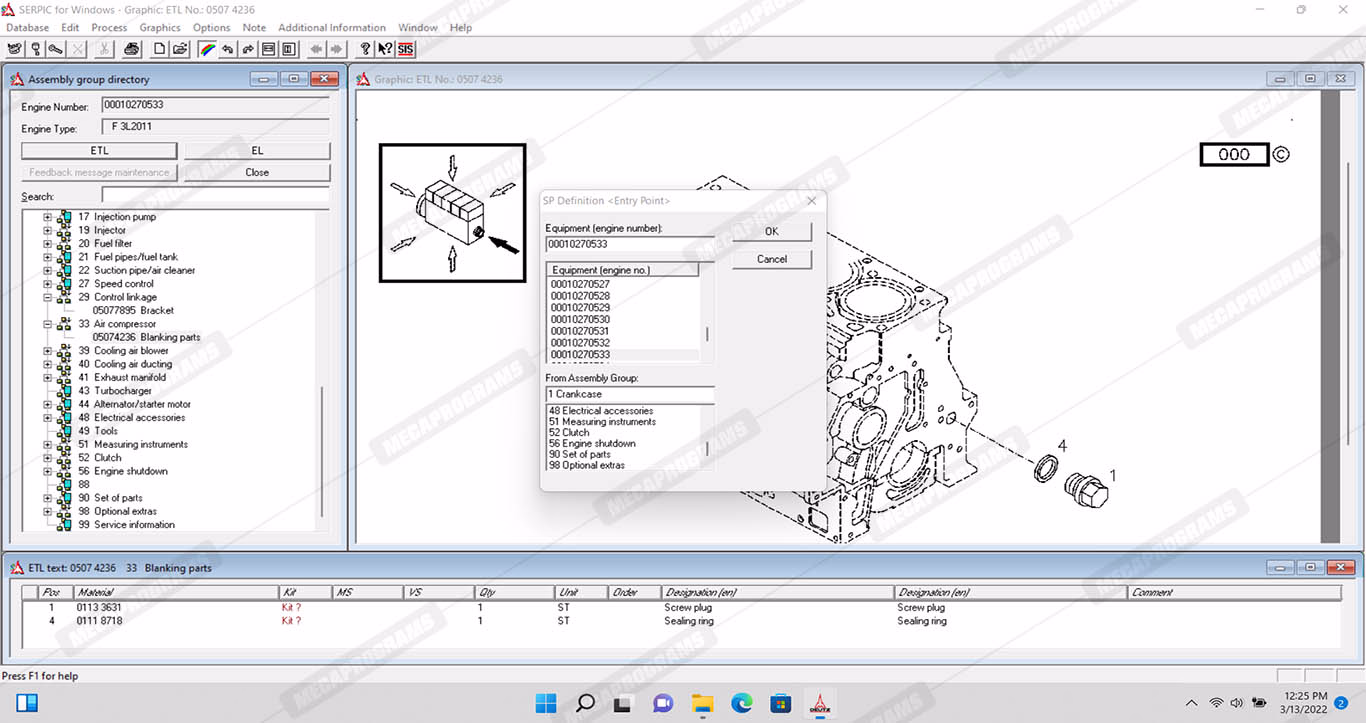Click the ETL button in Assembly group directory
1366x723 pixels.
pos(99,151)
